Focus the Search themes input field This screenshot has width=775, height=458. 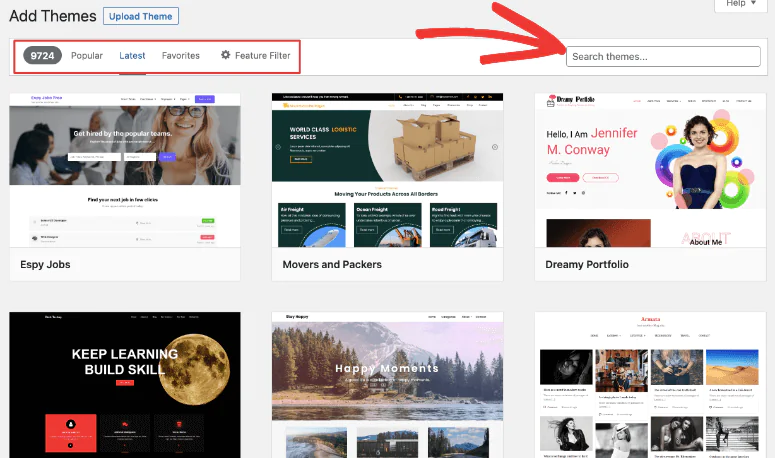663,56
